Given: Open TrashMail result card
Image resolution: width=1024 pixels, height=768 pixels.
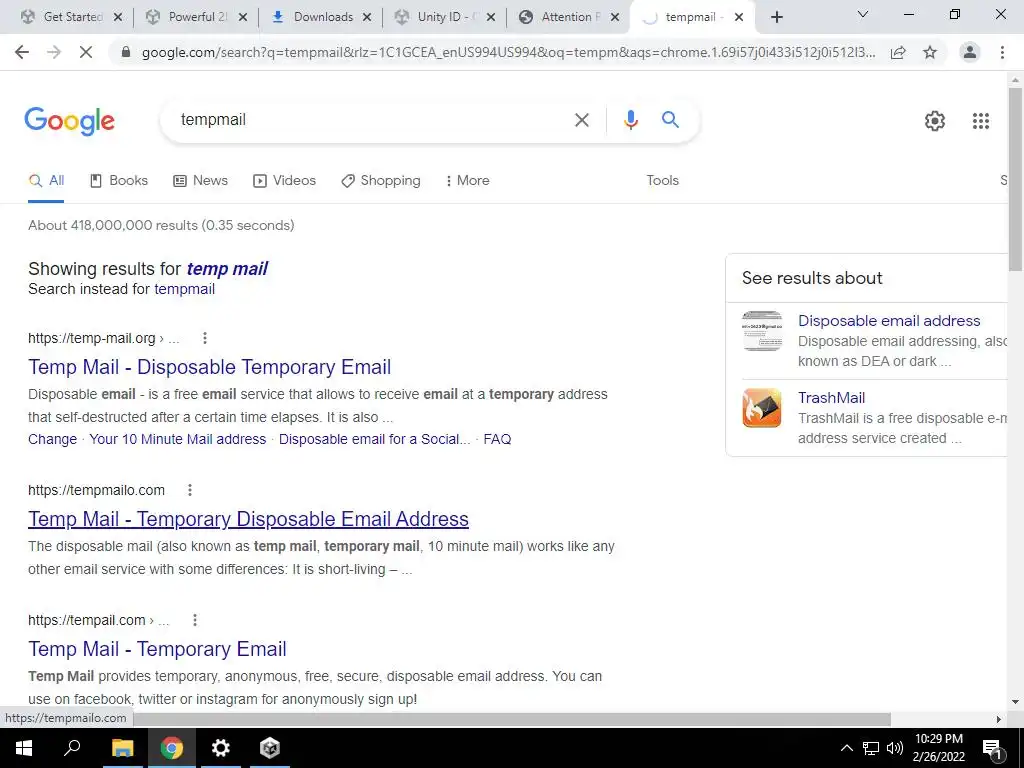Looking at the screenshot, I should (x=831, y=398).
